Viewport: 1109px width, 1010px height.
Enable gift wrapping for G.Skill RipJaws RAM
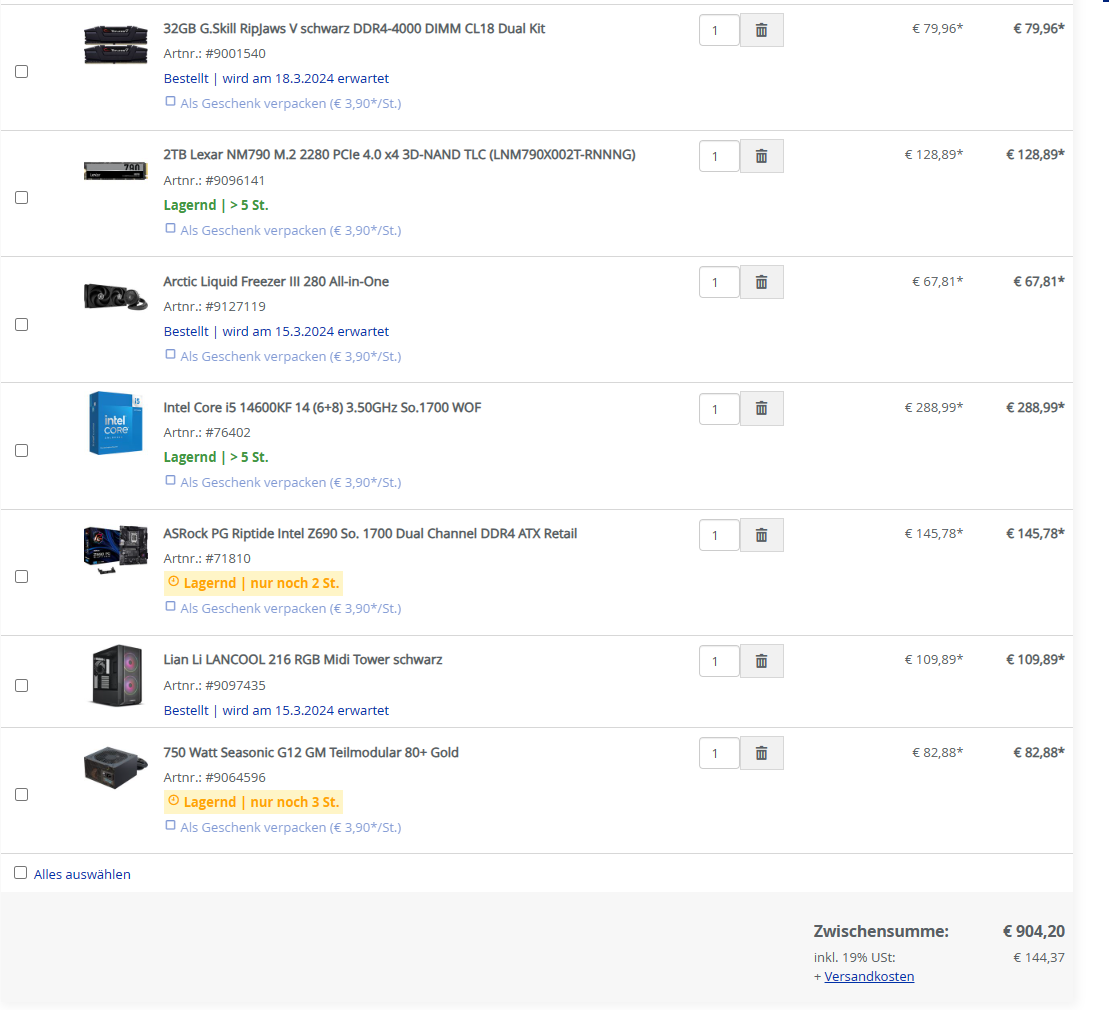point(170,101)
